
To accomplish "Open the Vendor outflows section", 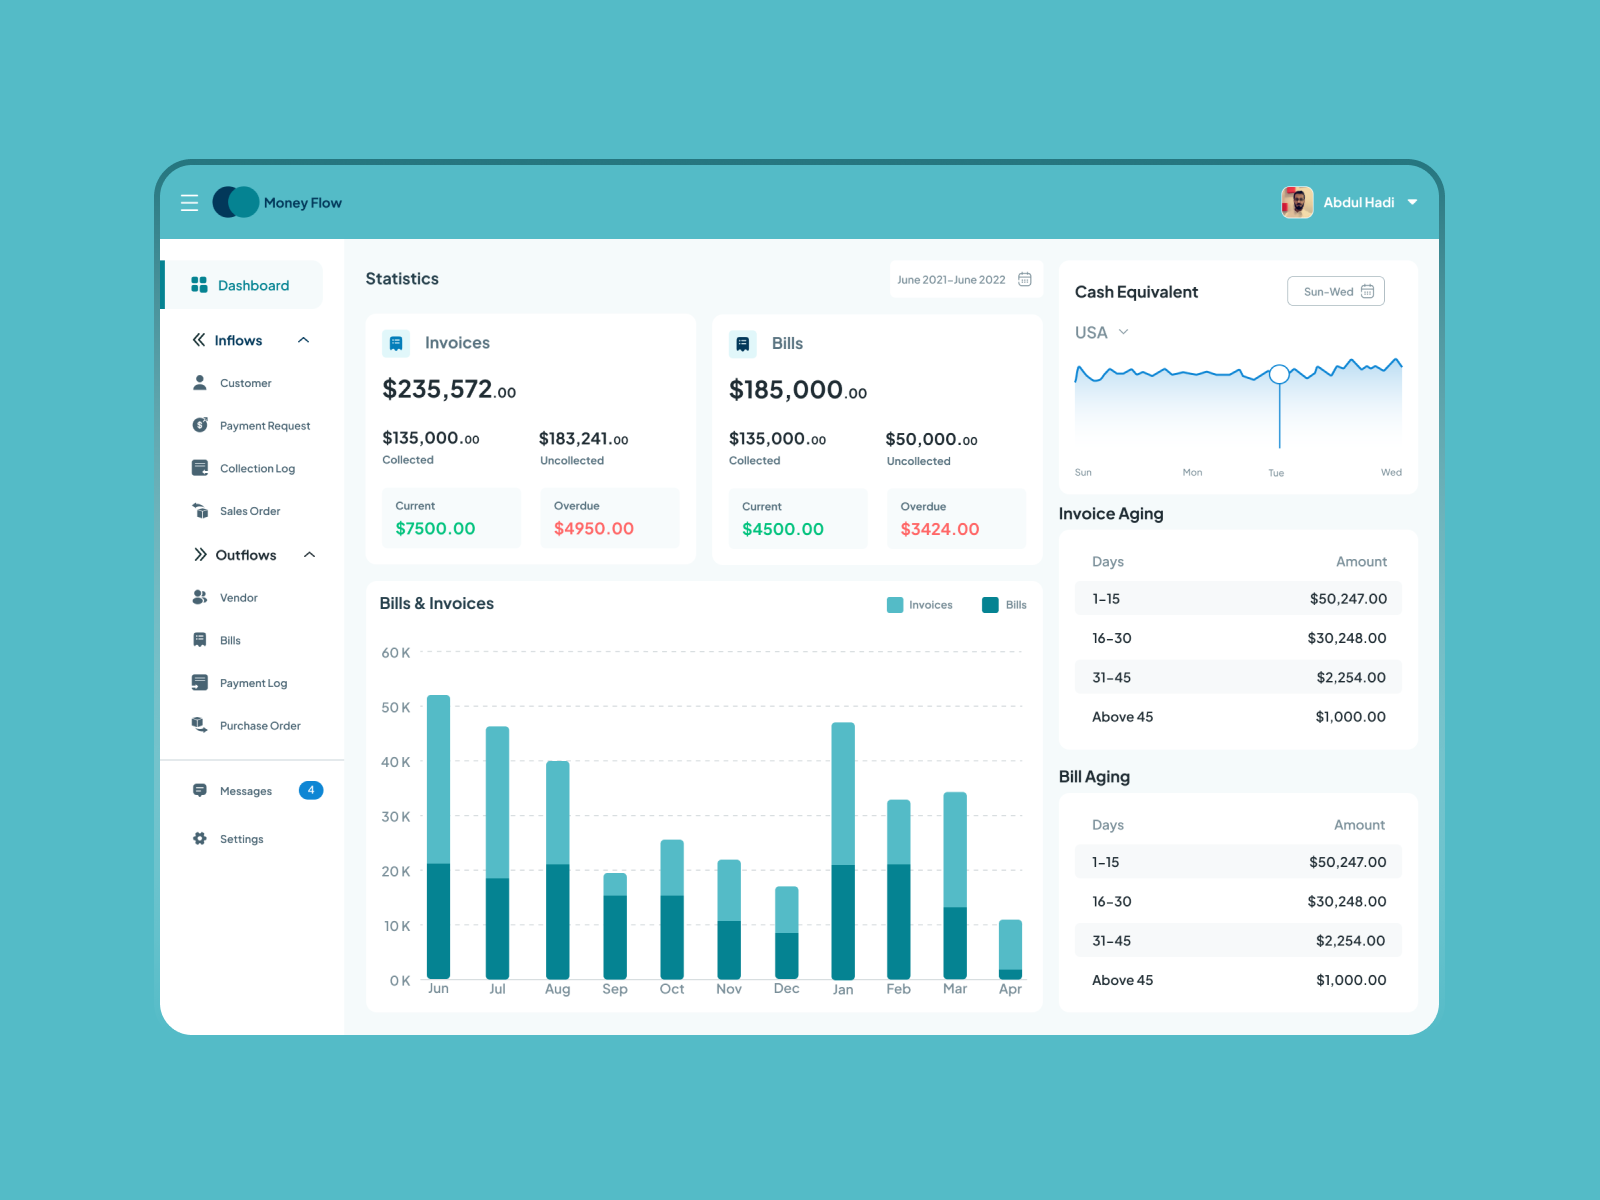I will pyautogui.click(x=238, y=597).
